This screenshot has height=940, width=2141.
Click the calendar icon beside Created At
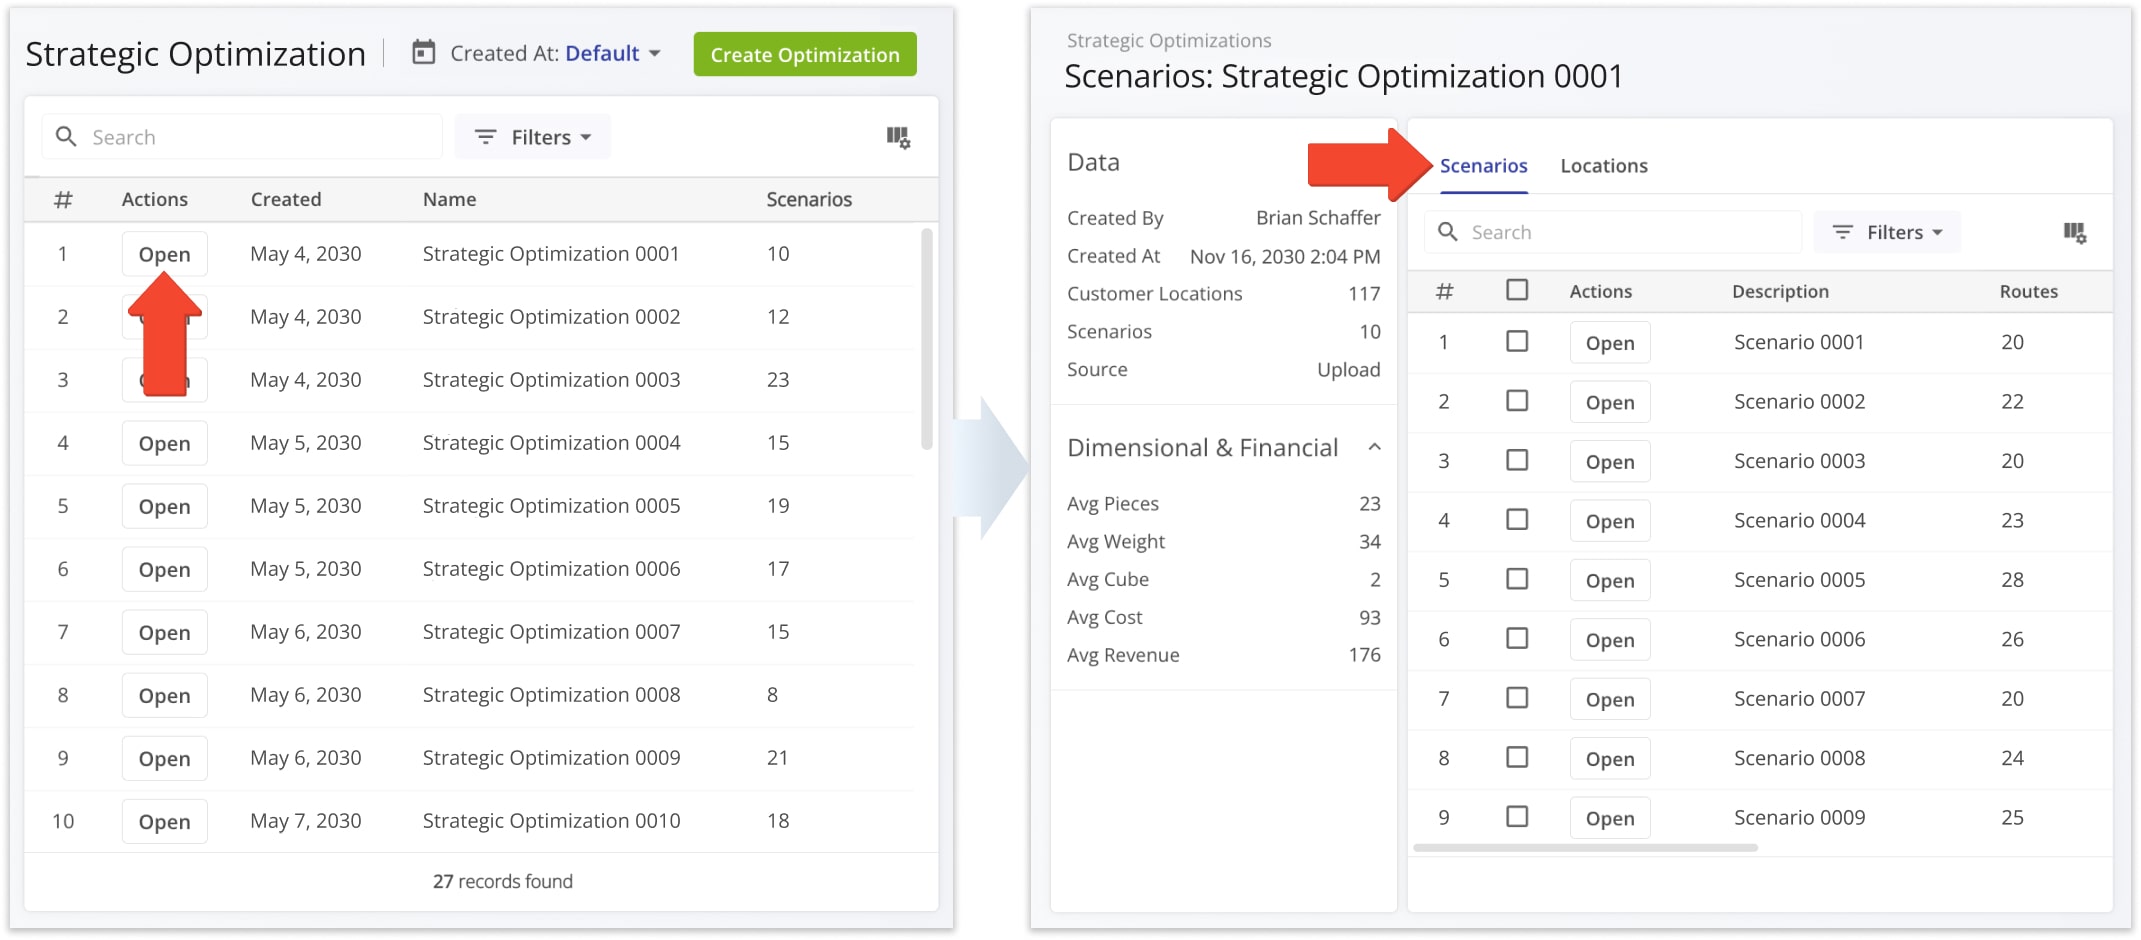coord(424,53)
